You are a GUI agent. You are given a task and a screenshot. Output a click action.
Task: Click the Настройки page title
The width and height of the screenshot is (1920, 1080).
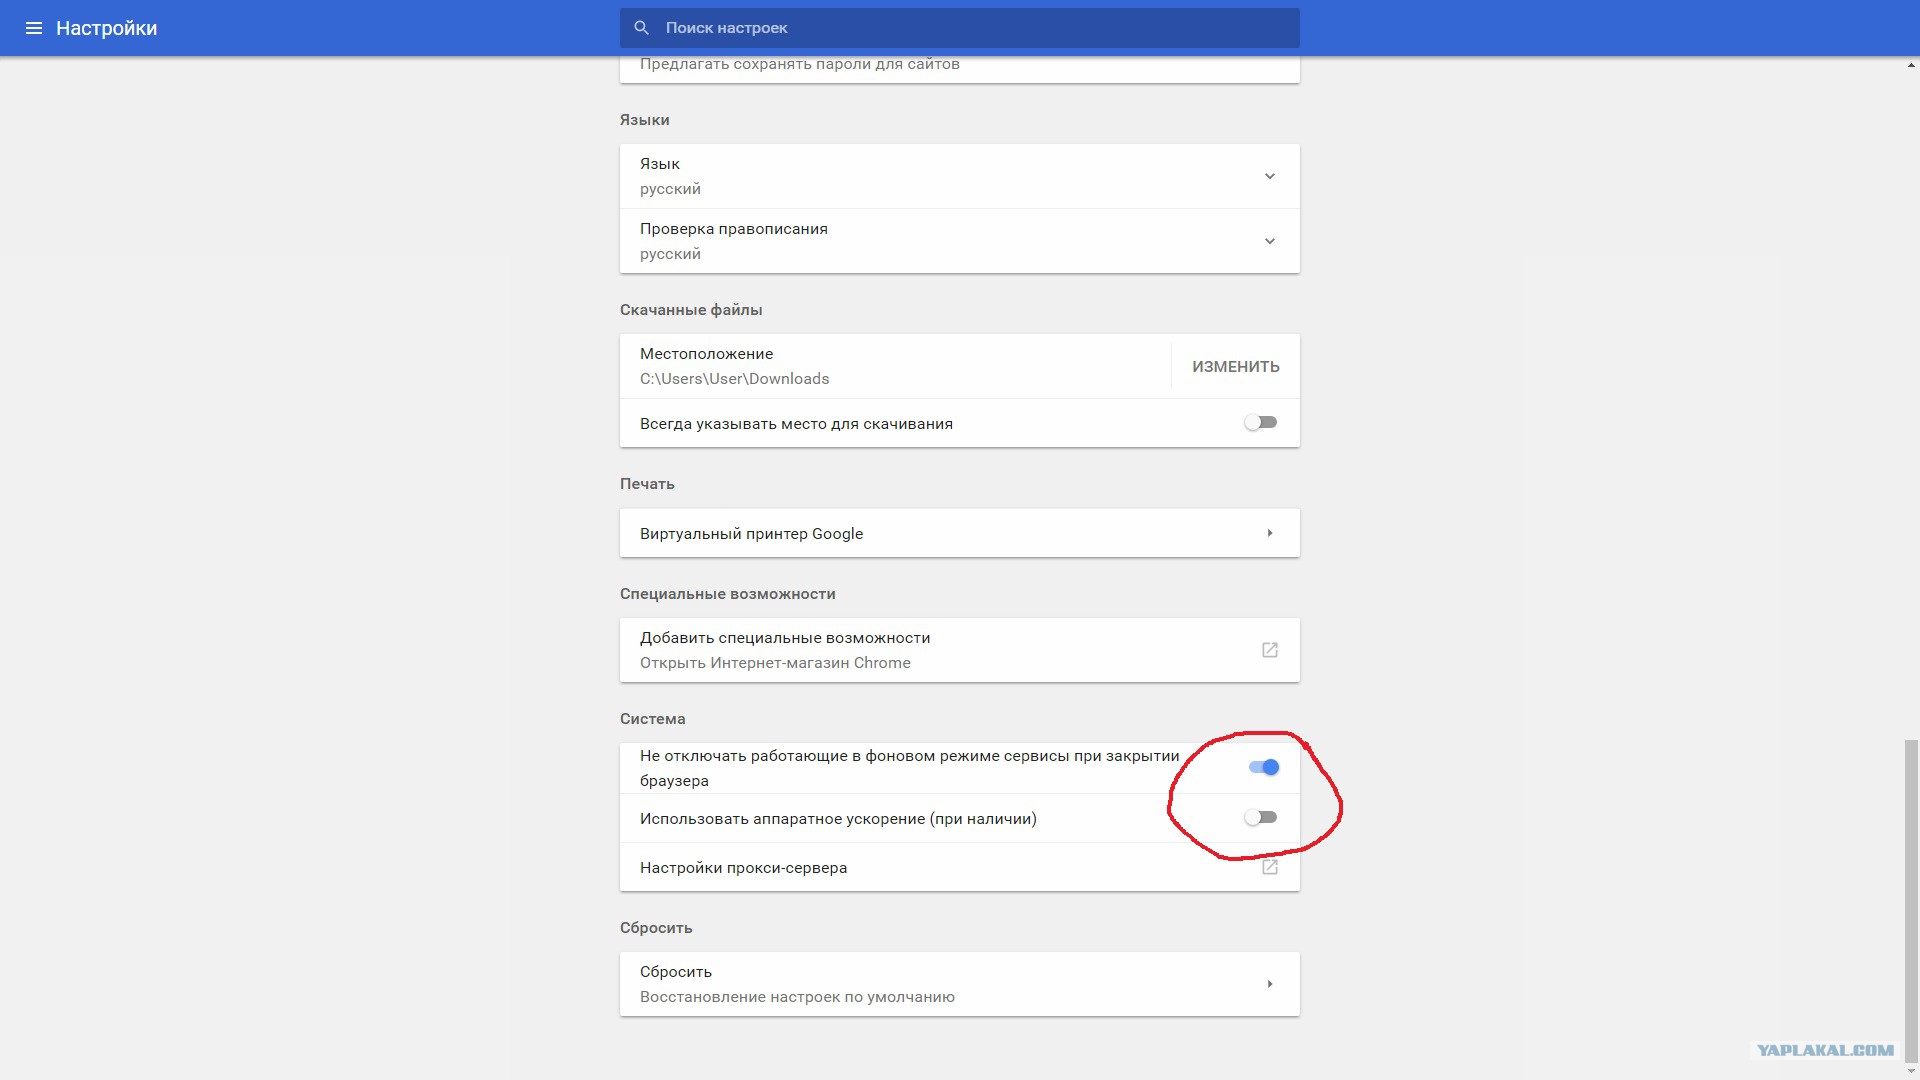coord(106,28)
